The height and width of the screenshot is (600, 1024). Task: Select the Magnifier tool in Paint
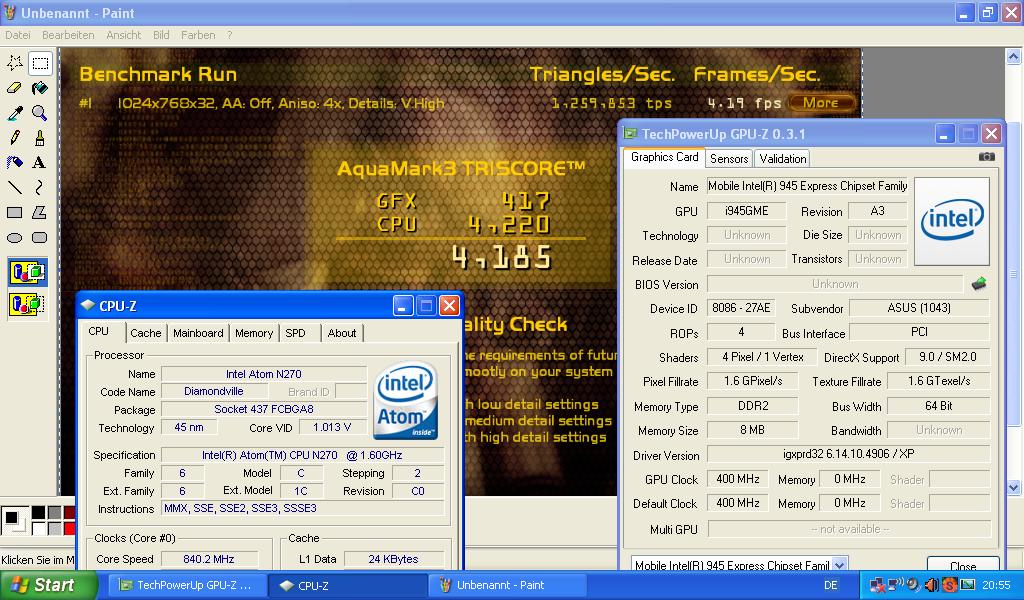click(40, 113)
